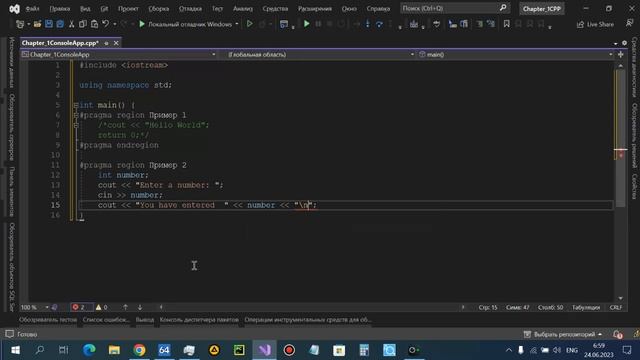The width and height of the screenshot is (640, 360).
Task: Open the Справка menu
Action: (378, 9)
